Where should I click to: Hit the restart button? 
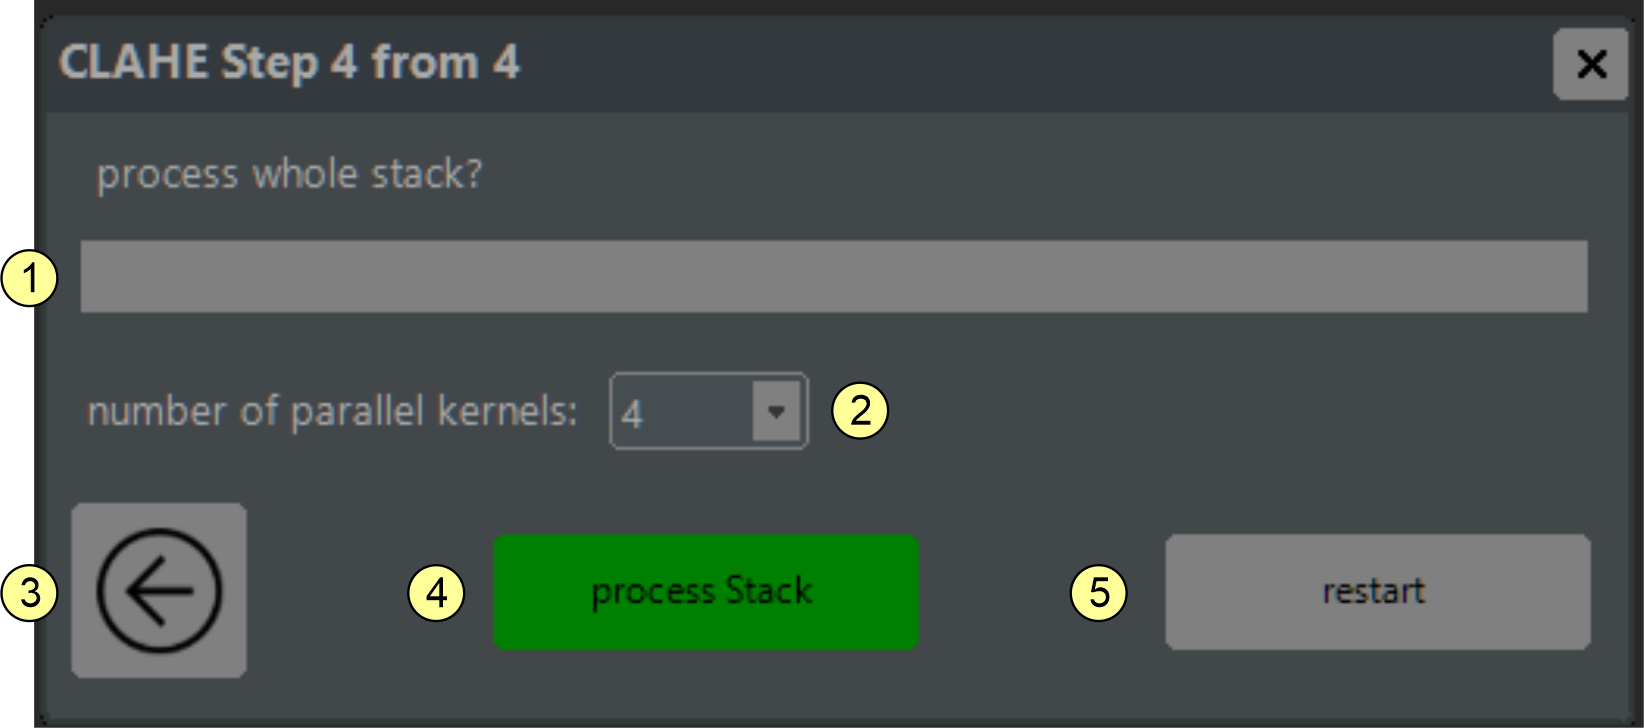pos(1377,592)
